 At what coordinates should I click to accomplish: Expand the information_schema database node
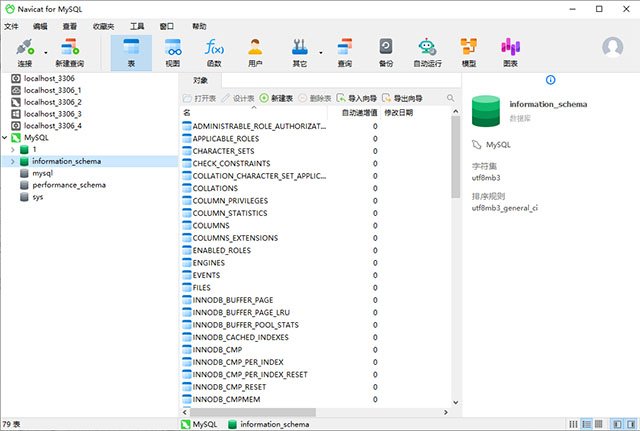(x=13, y=162)
